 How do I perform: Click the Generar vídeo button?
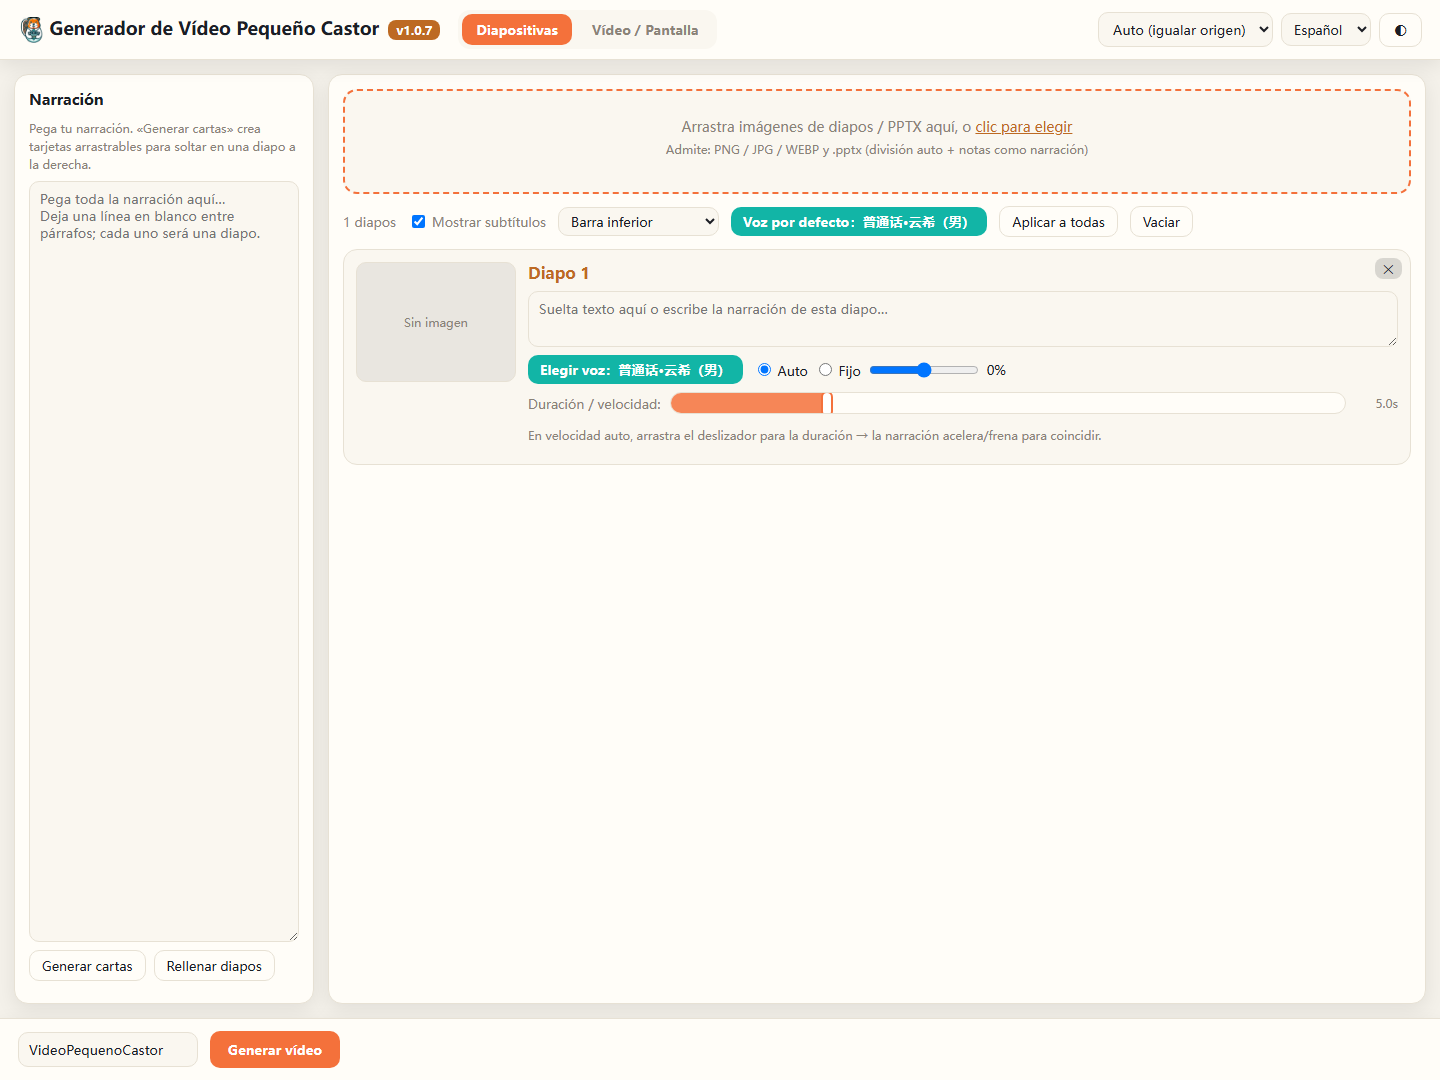click(x=275, y=1050)
